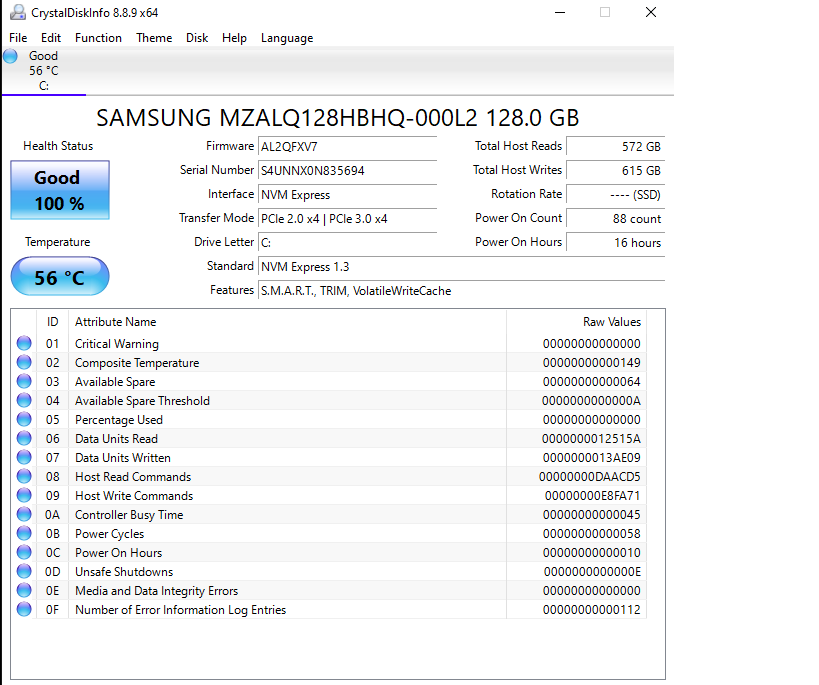Open the Function menu
Screen dimensions: 819x685
tap(98, 38)
